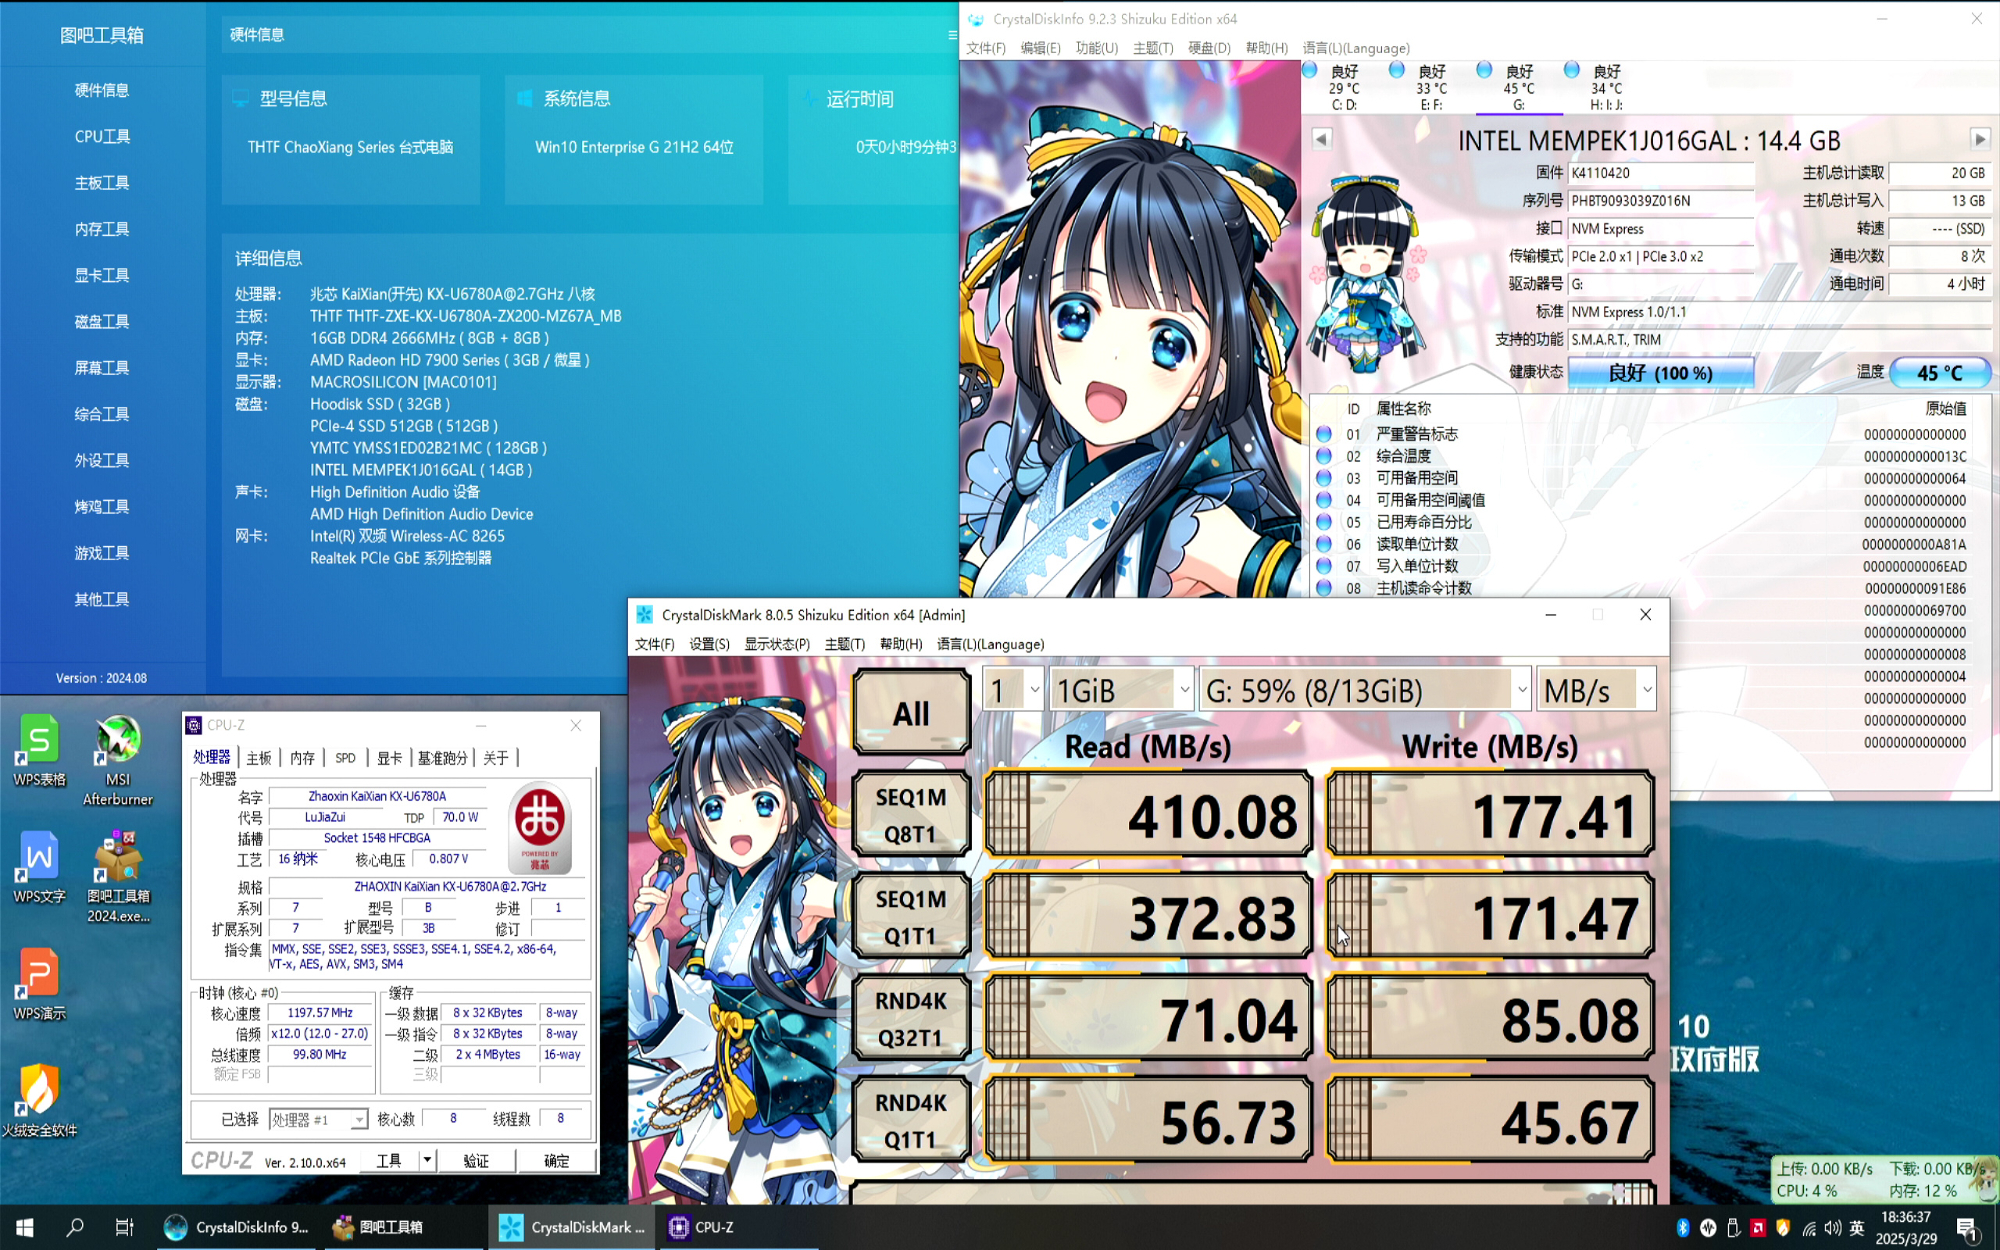Image resolution: width=2000 pixels, height=1250 pixels.
Task: Open drive selector G: 59% dropdown
Action: pyautogui.click(x=1365, y=690)
